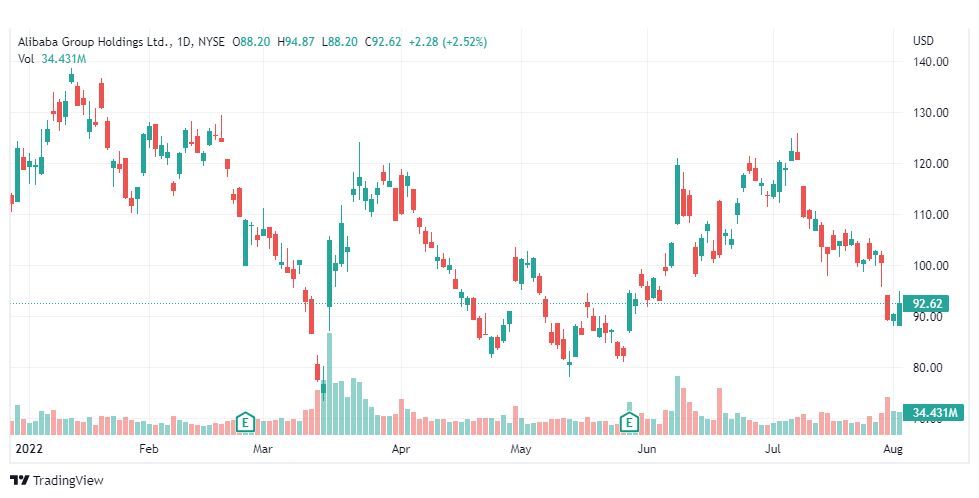Click the USD currency label
The image size is (979, 498).
coord(923,41)
